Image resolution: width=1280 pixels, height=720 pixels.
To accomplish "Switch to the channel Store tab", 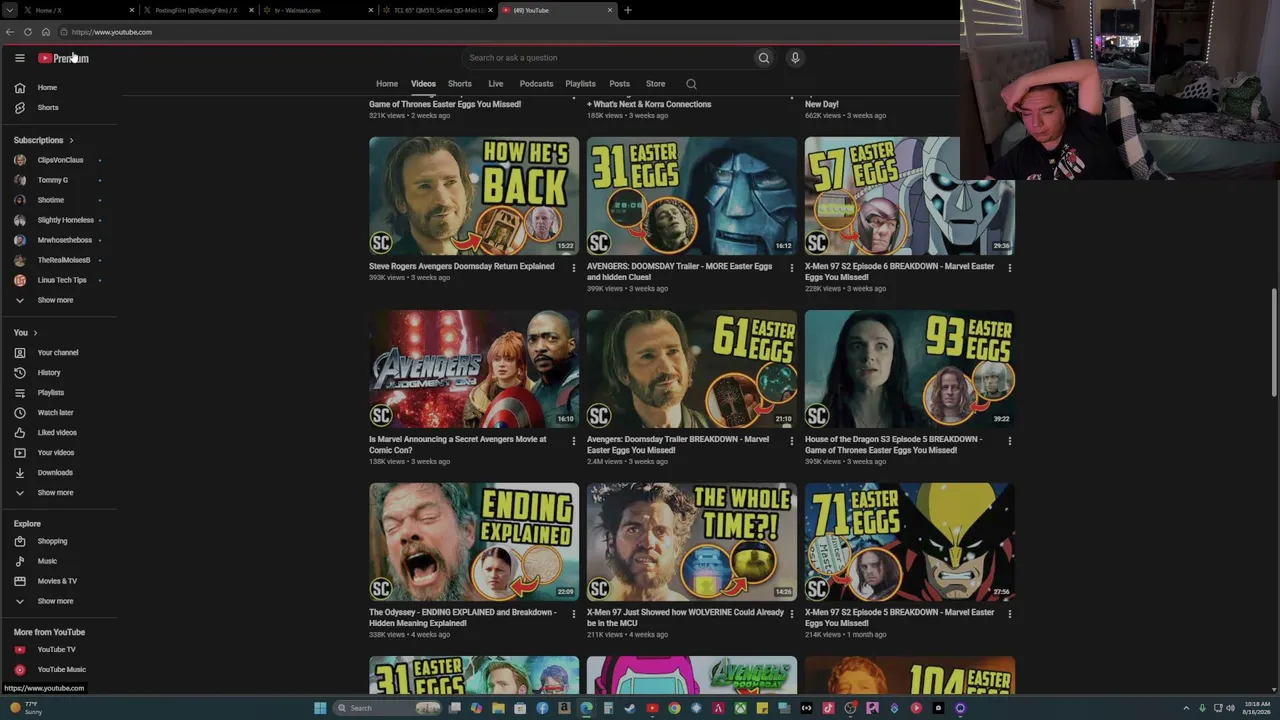I will [x=656, y=84].
